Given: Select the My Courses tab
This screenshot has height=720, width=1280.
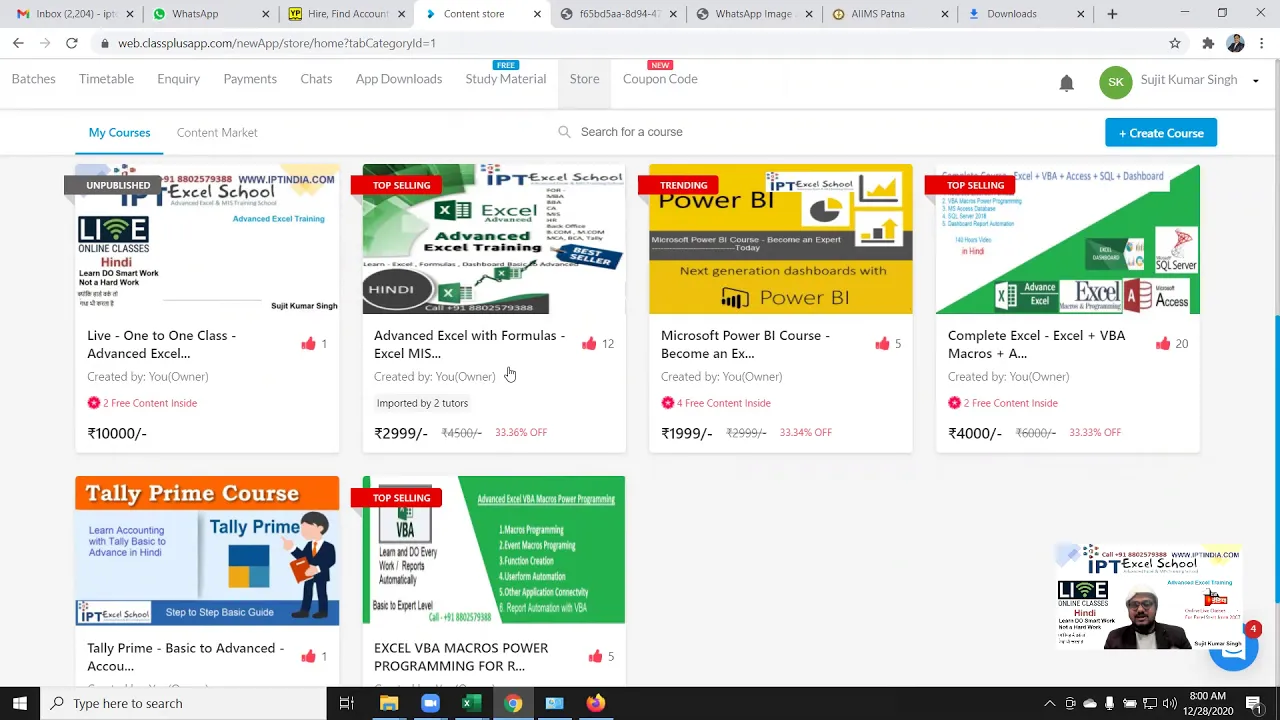Looking at the screenshot, I should (119, 132).
